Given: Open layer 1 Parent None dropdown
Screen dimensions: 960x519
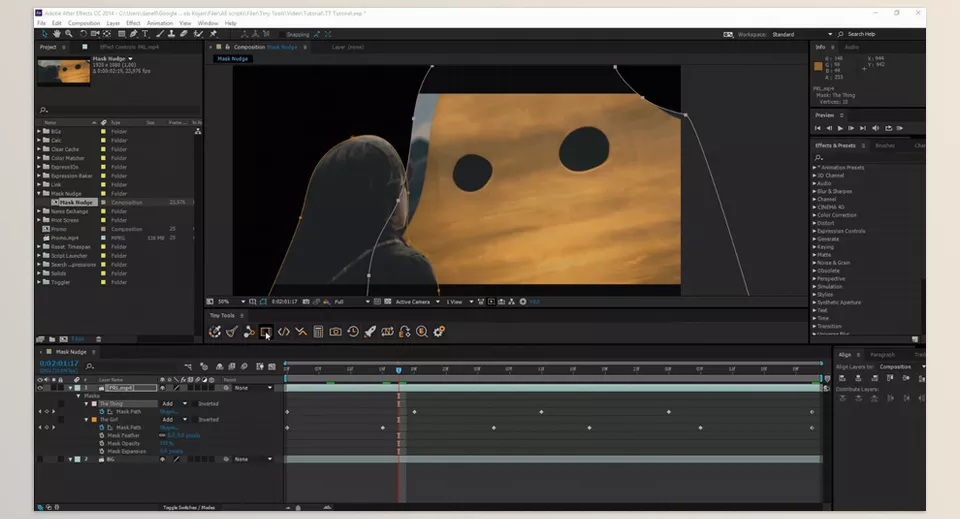Looking at the screenshot, I should tap(253, 388).
